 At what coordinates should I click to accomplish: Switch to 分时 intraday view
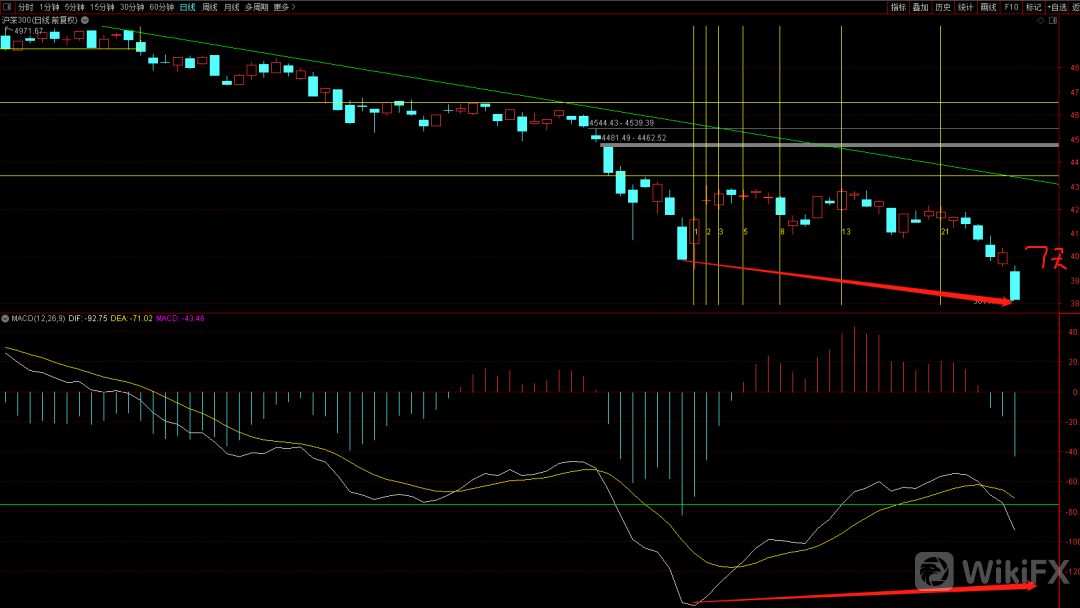pyautogui.click(x=26, y=7)
